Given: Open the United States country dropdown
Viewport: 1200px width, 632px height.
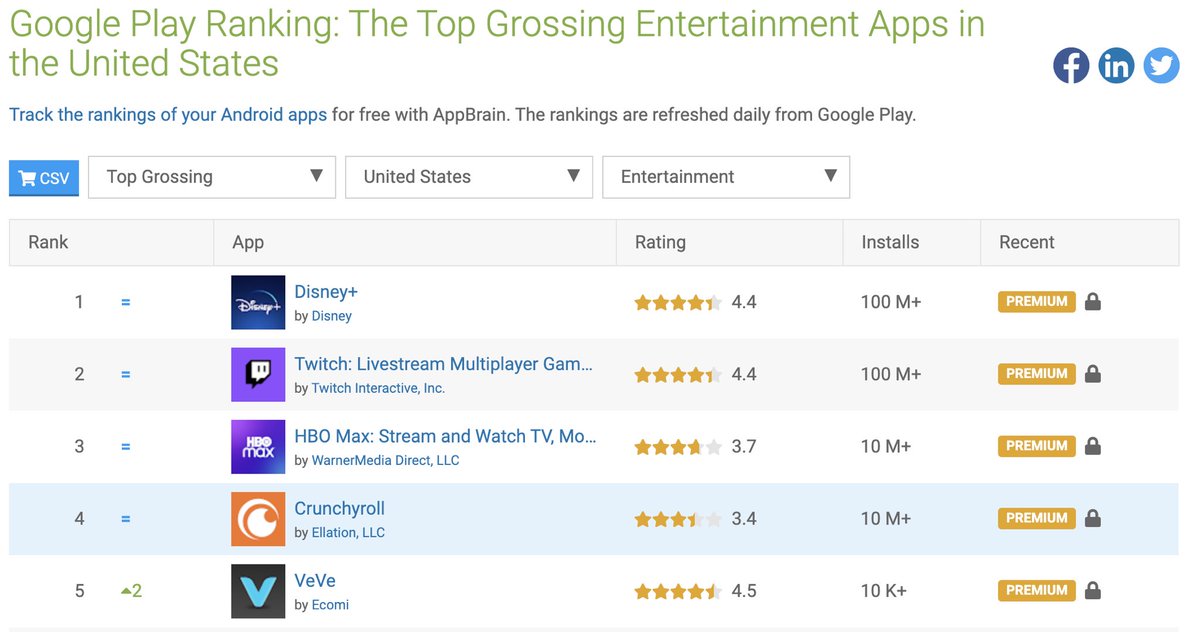Looking at the screenshot, I should click(x=469, y=177).
